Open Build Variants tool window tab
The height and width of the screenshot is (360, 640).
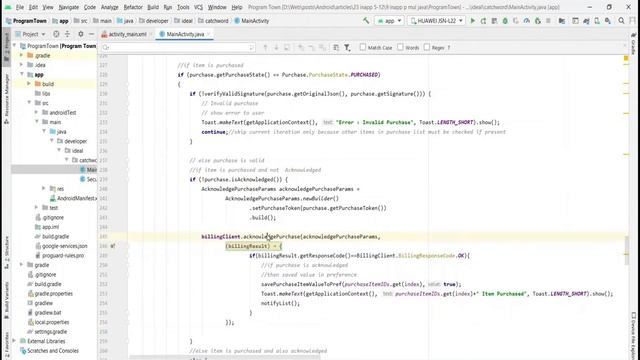pyautogui.click(x=6, y=300)
